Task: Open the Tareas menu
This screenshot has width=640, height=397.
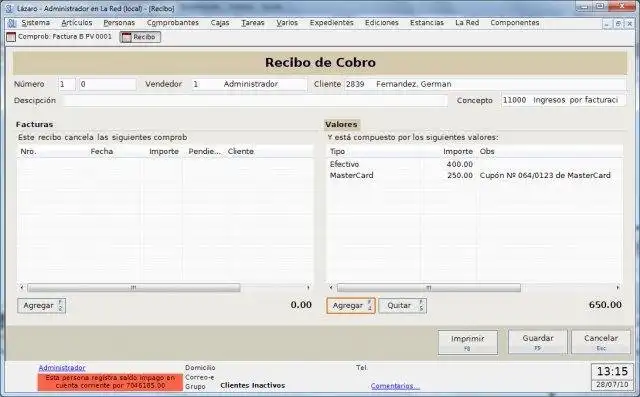Action: click(x=253, y=23)
